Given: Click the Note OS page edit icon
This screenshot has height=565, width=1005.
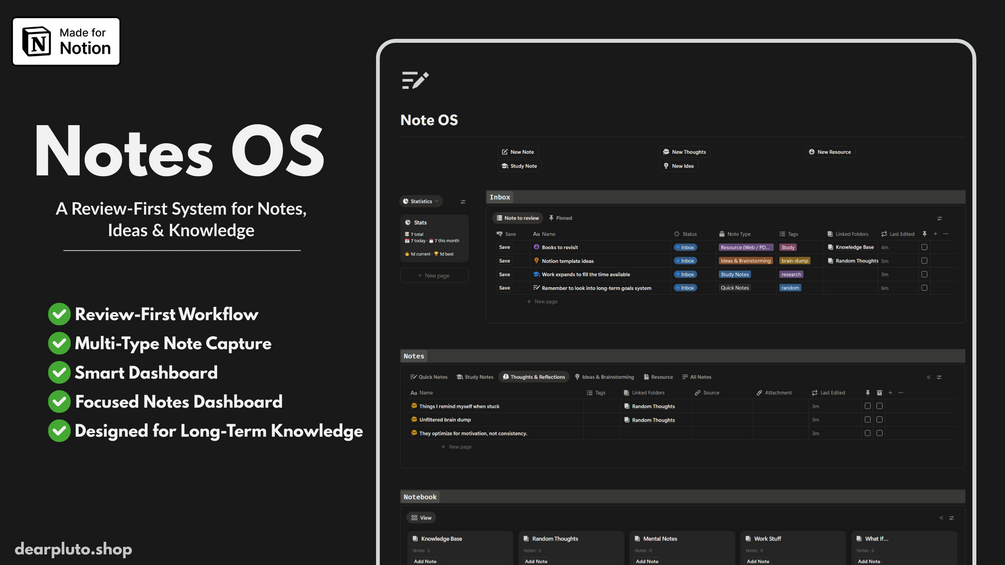Looking at the screenshot, I should (x=415, y=80).
